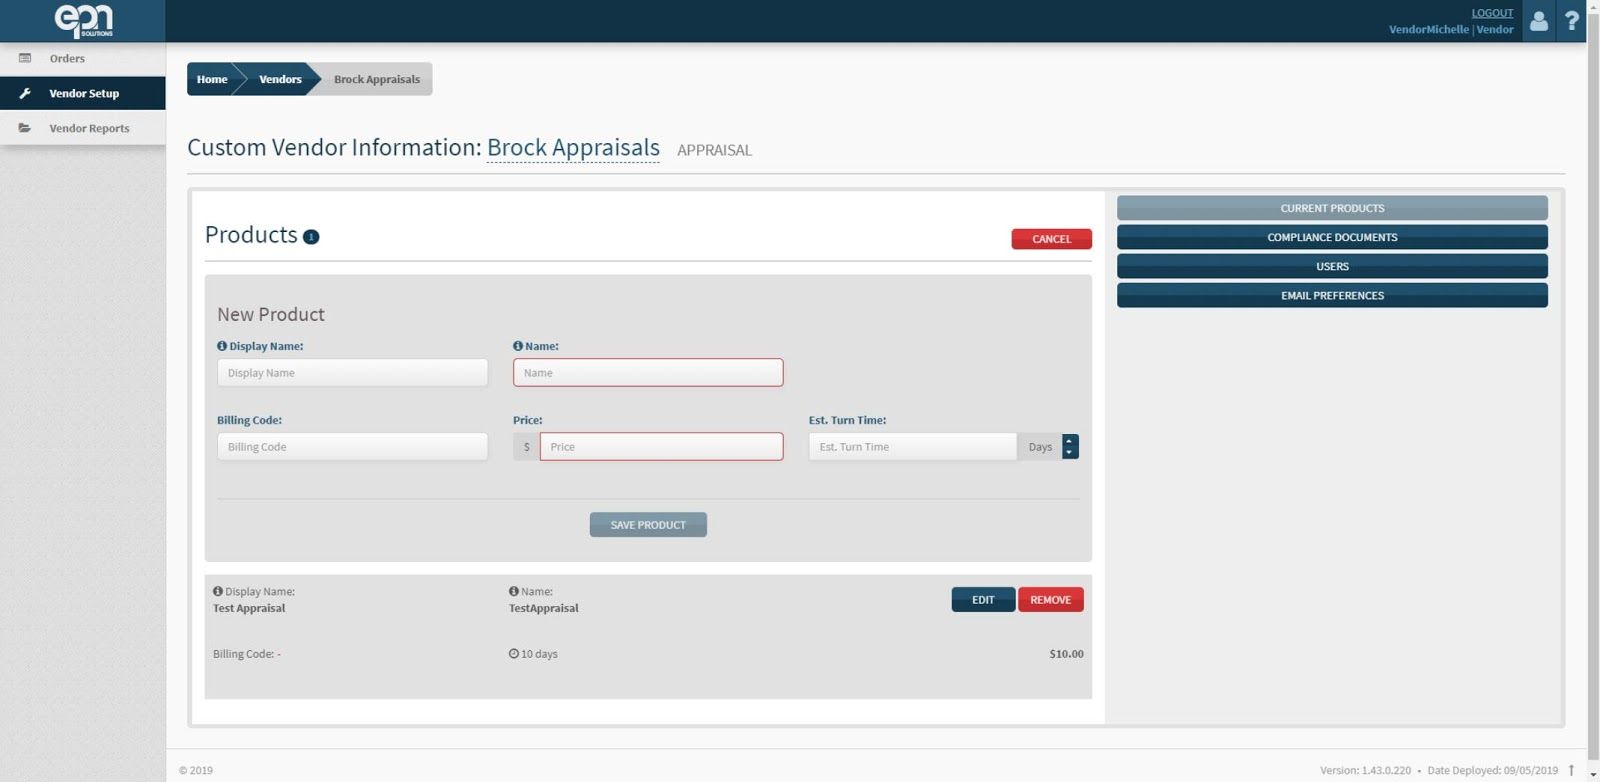Click the LOGOUT link
Screen dimensions: 1600x782
click(1492, 13)
